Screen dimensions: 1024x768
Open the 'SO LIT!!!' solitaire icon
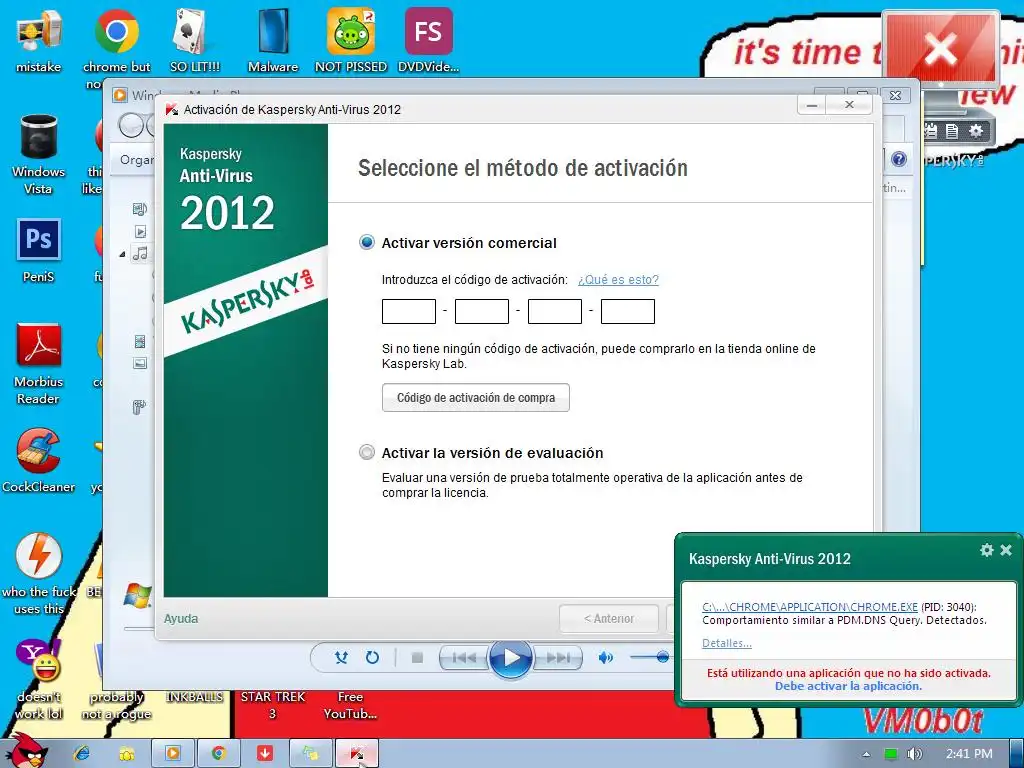point(195,40)
